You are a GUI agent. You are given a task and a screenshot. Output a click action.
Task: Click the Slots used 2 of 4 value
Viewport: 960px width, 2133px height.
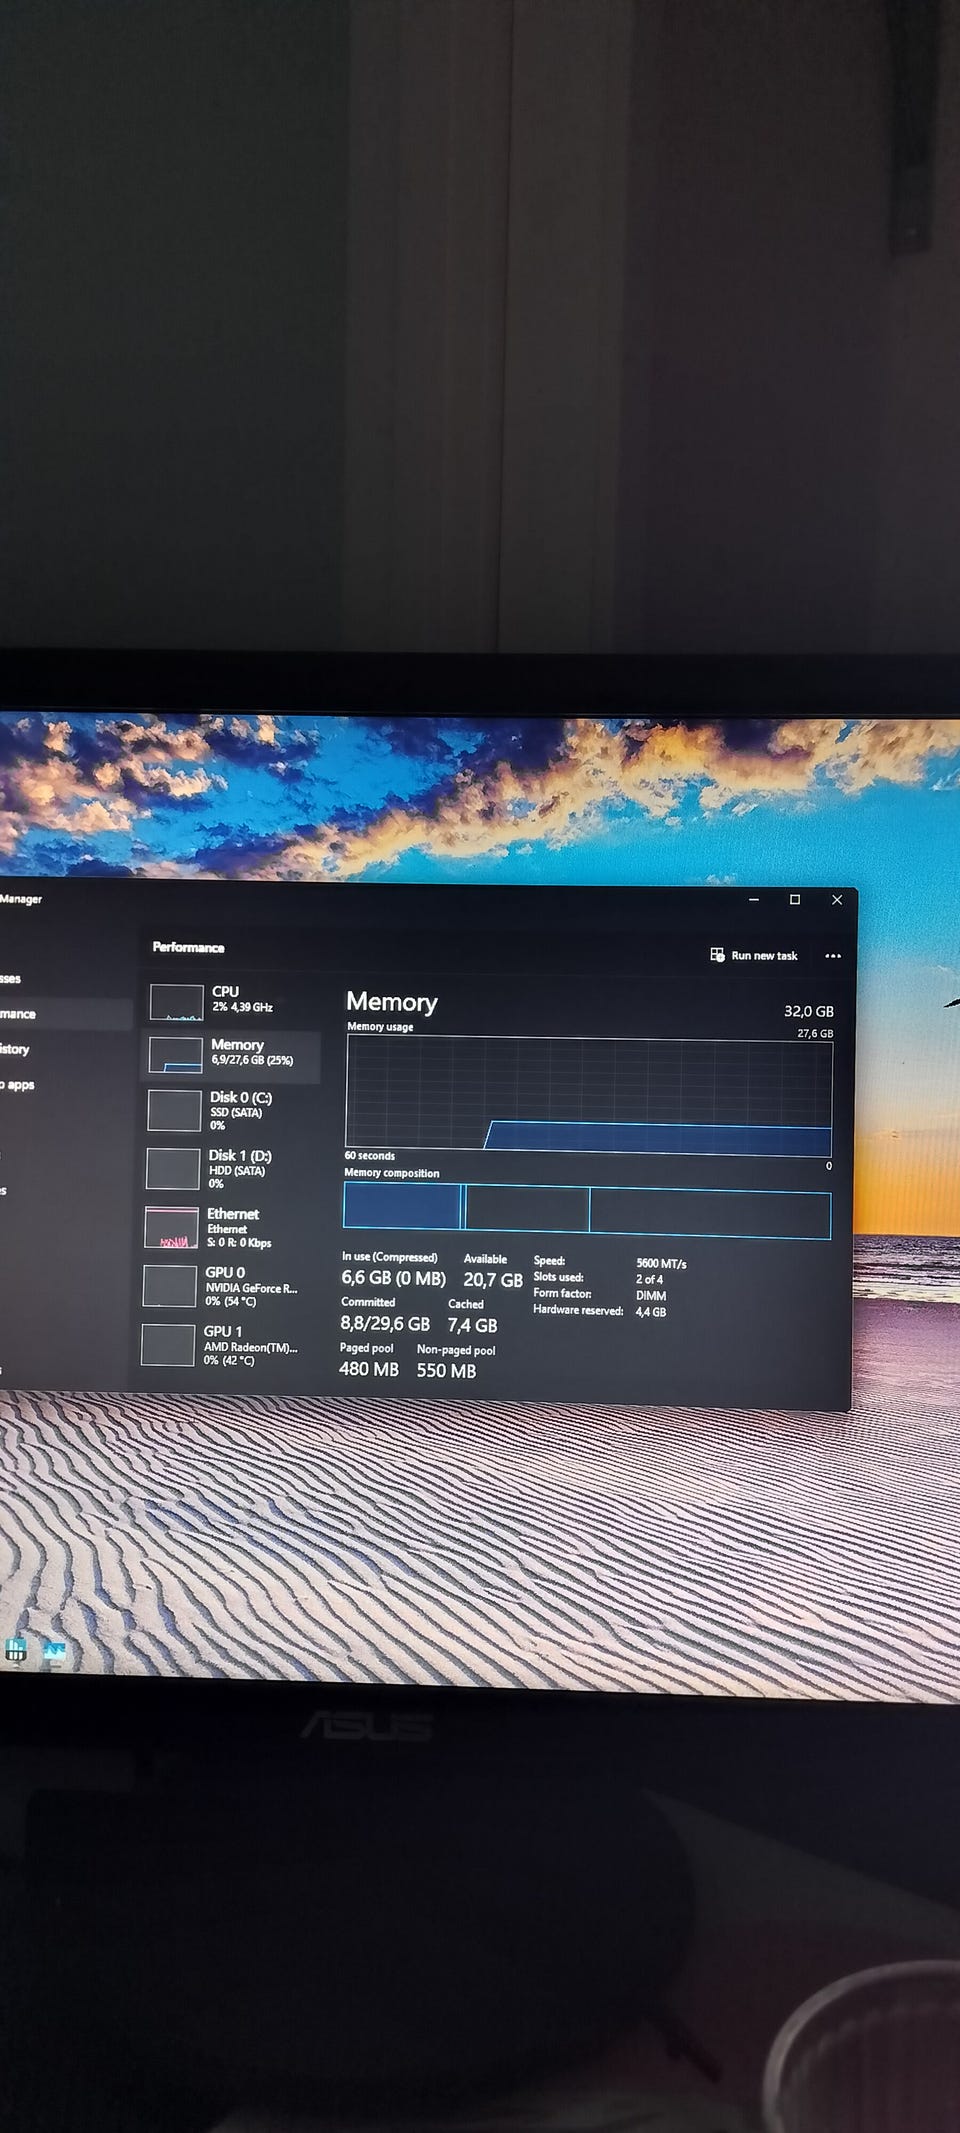pyautogui.click(x=649, y=1280)
